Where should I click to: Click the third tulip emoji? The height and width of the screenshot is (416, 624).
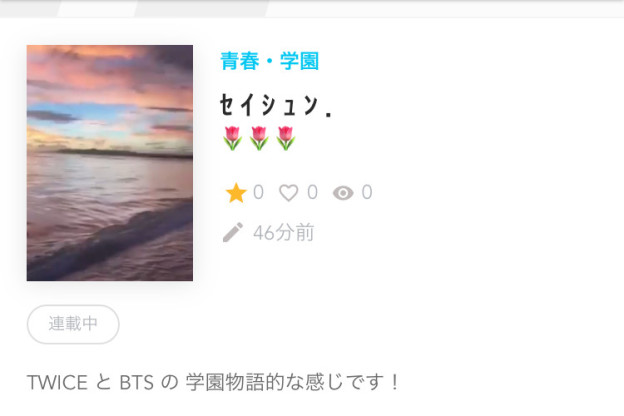click(x=286, y=138)
